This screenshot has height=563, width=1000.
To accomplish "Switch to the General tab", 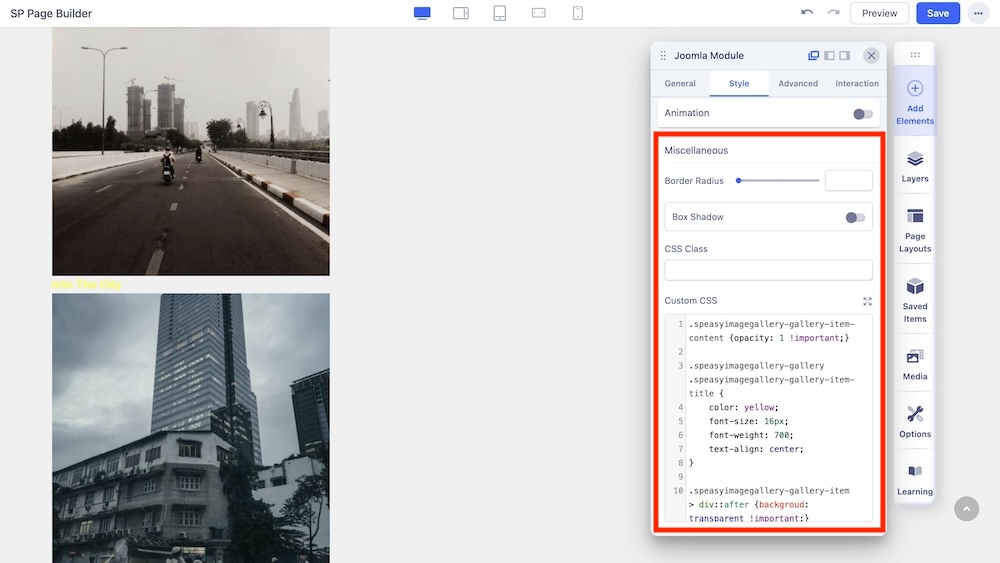I will click(x=680, y=84).
